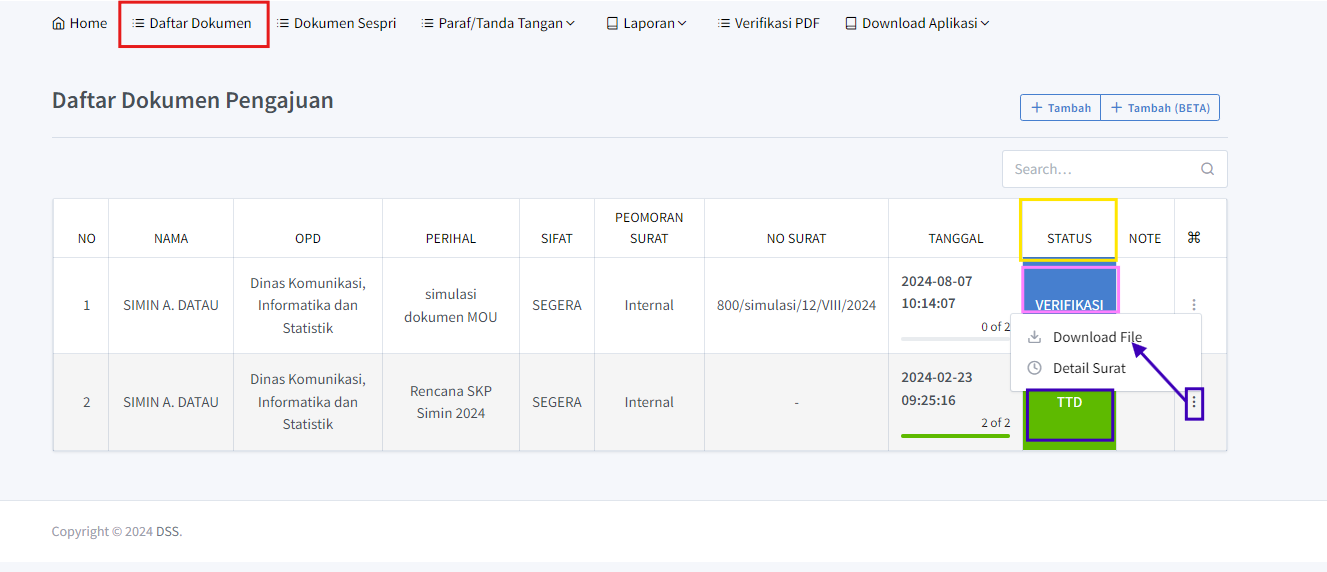Screen dimensions: 1327x572
Task: Click the clock icon beside Detail Surat
Action: click(1035, 368)
